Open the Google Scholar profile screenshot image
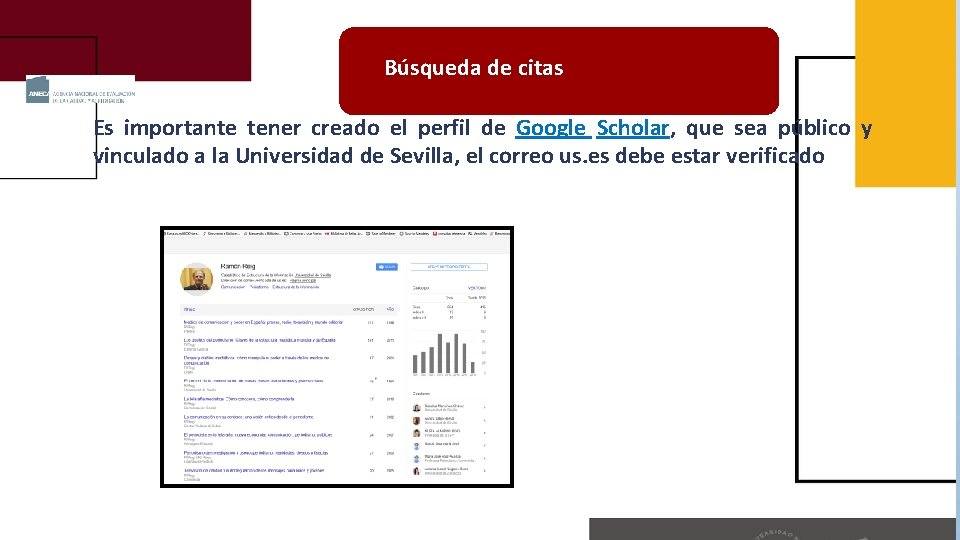The image size is (960, 540). 337,357
